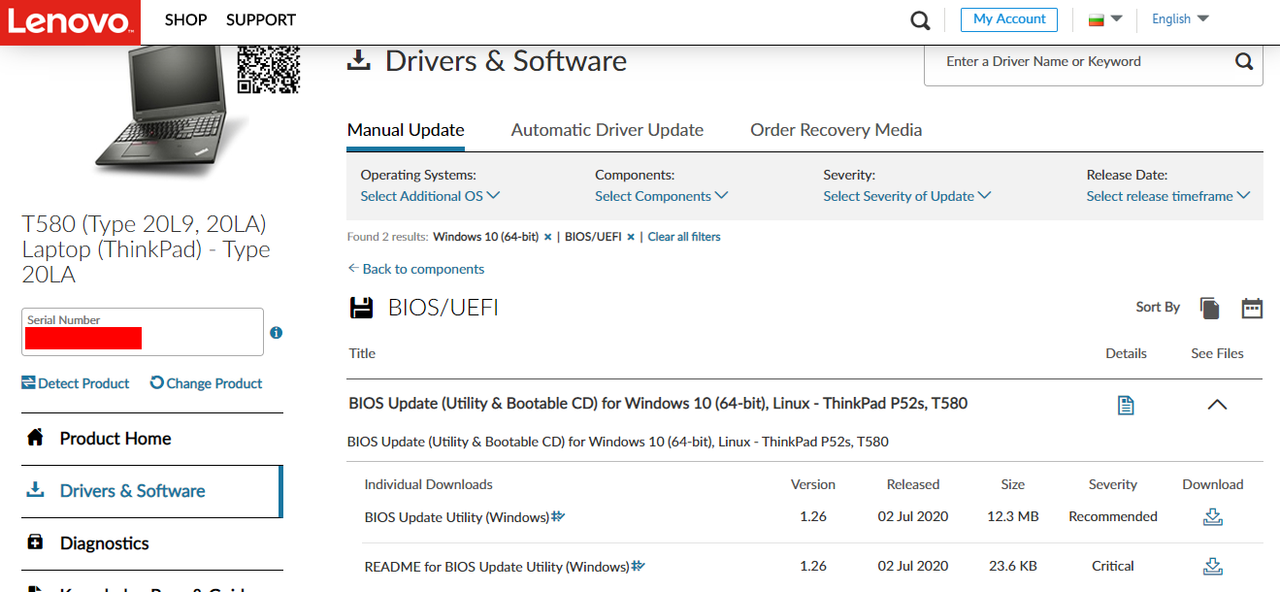Click the Serial Number input field
This screenshot has width=1280, height=592.
[143, 332]
